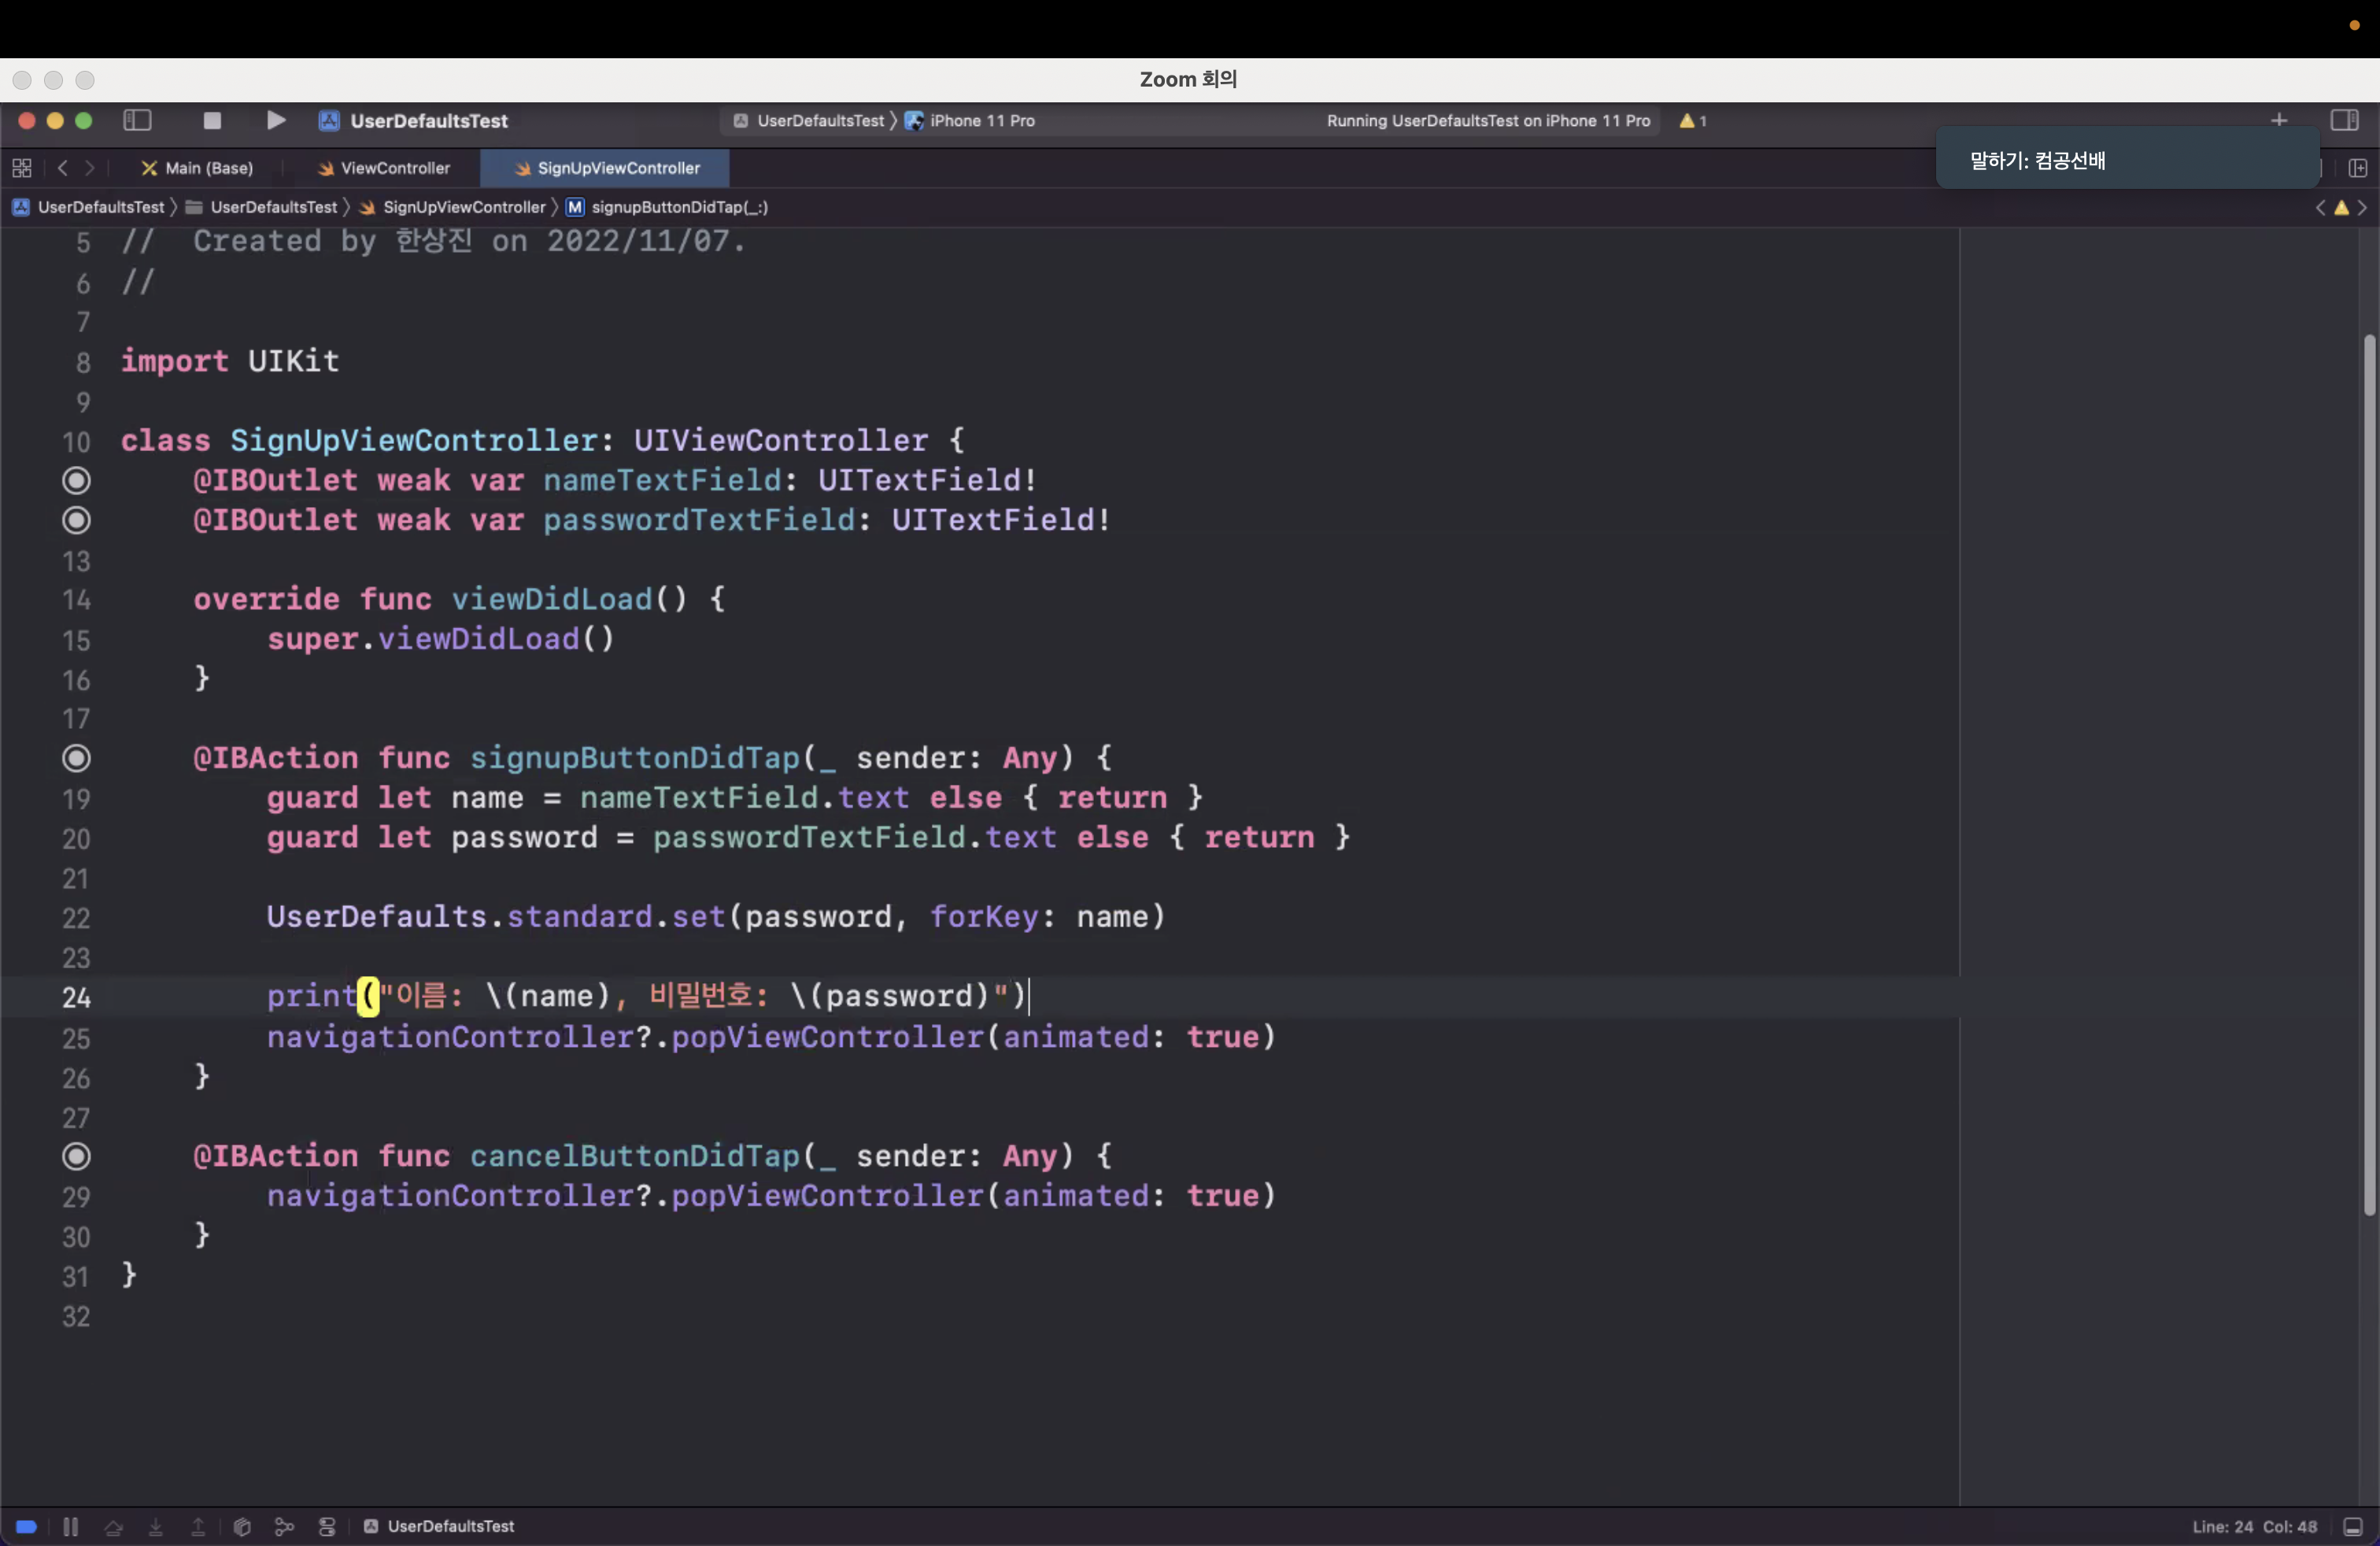The image size is (2380, 1546).
Task: Click the vertical editor scrollbar
Action: click(2369, 775)
